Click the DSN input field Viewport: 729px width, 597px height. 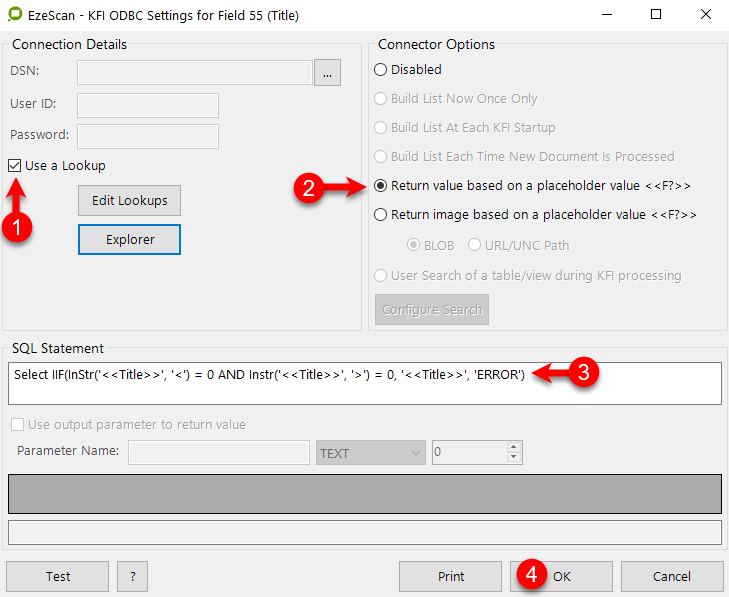click(195, 72)
